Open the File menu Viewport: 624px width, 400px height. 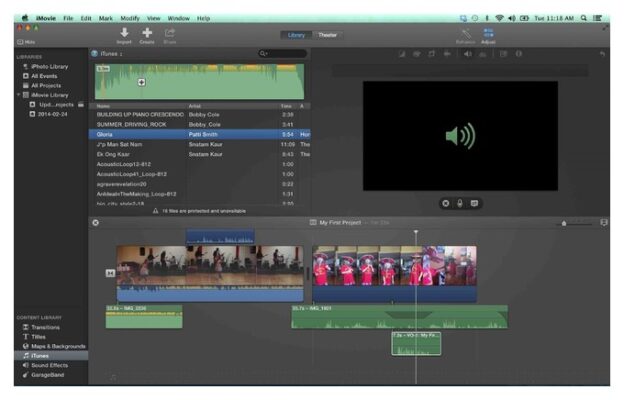[x=68, y=18]
